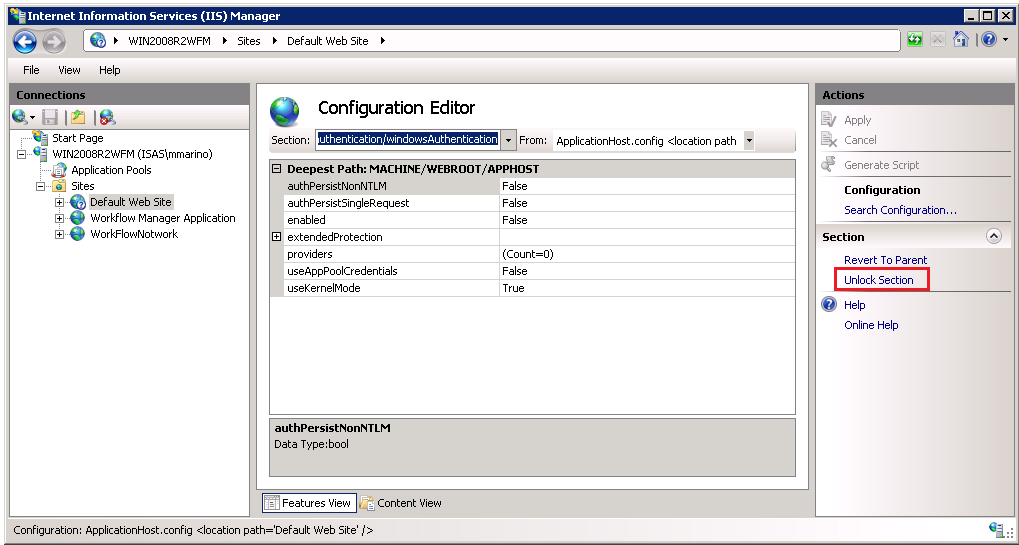The image size is (1019, 545).
Task: Click the Features View icon
Action: point(272,503)
